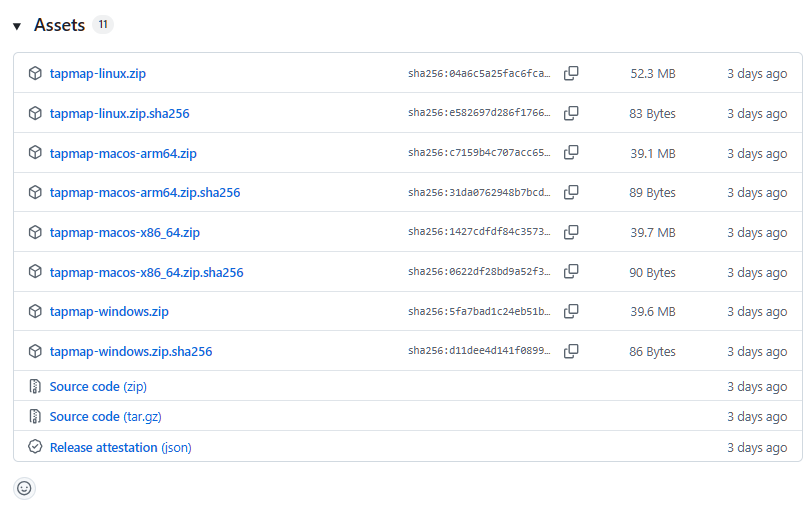Copy SHA256 hash for tapmap-macos-arm64.zip.sha256
The width and height of the screenshot is (810, 511).
[571, 193]
